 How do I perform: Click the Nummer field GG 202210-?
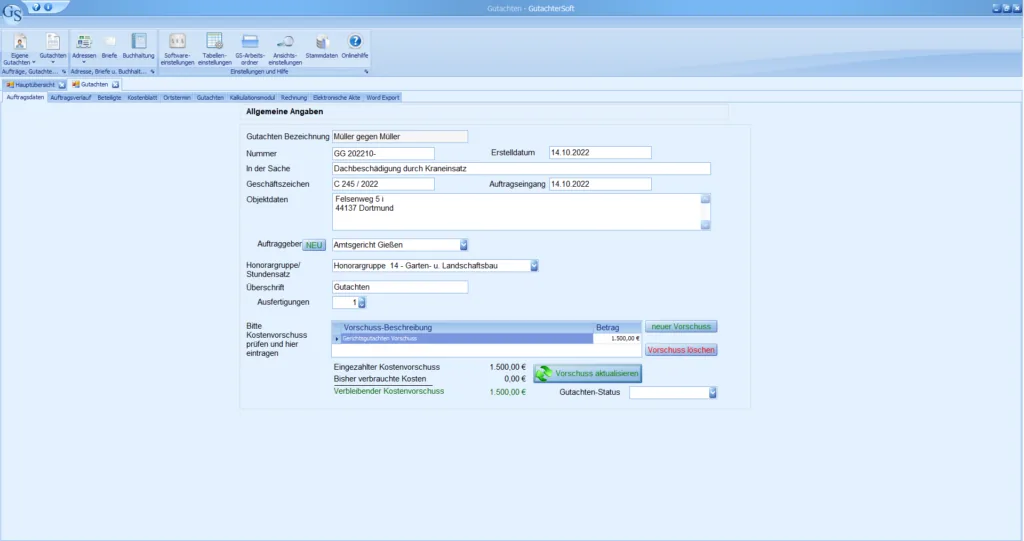(x=383, y=154)
